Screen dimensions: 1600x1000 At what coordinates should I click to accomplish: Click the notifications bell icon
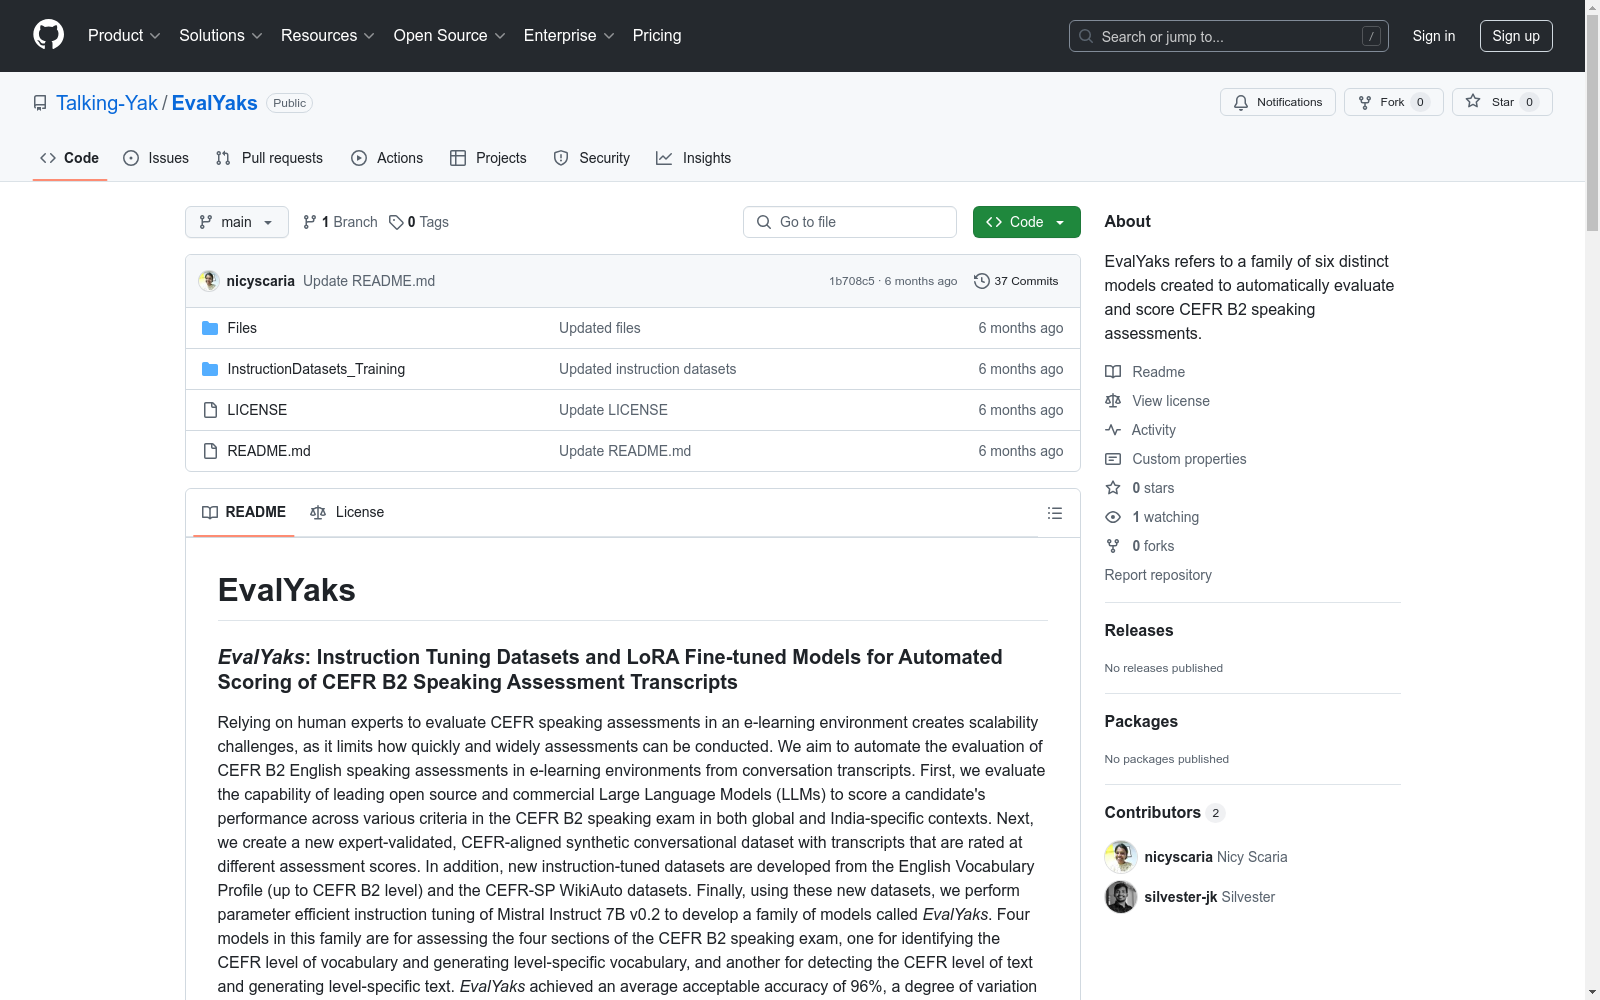click(x=1241, y=102)
